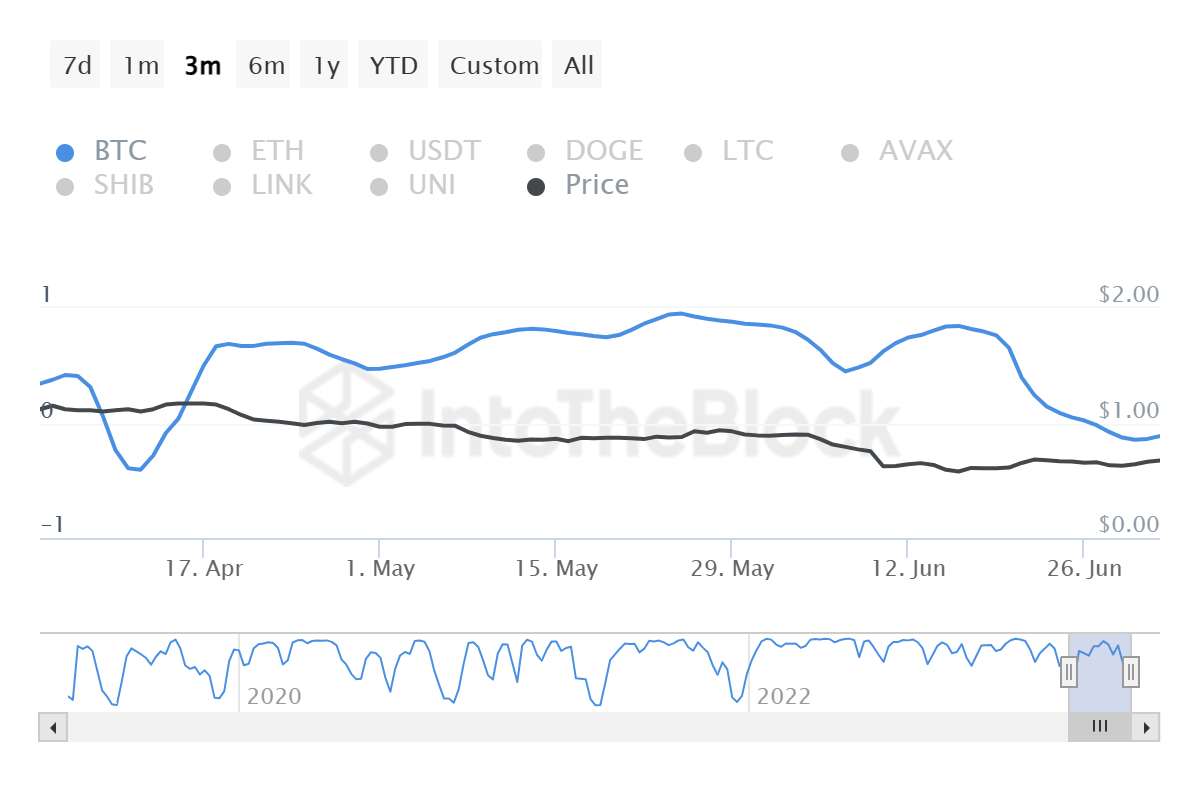
Task: Switch to the 1m range
Action: tap(140, 66)
